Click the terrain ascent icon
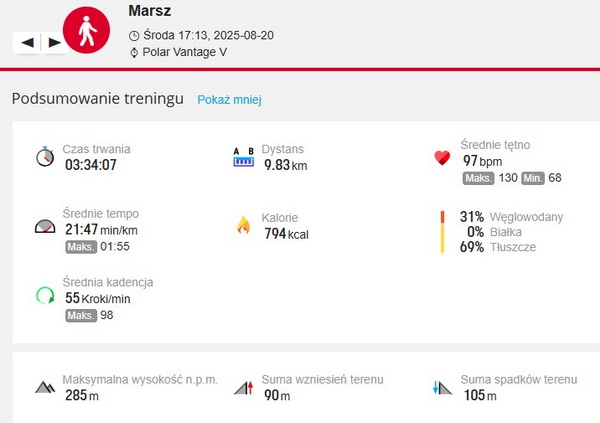 [x=243, y=387]
